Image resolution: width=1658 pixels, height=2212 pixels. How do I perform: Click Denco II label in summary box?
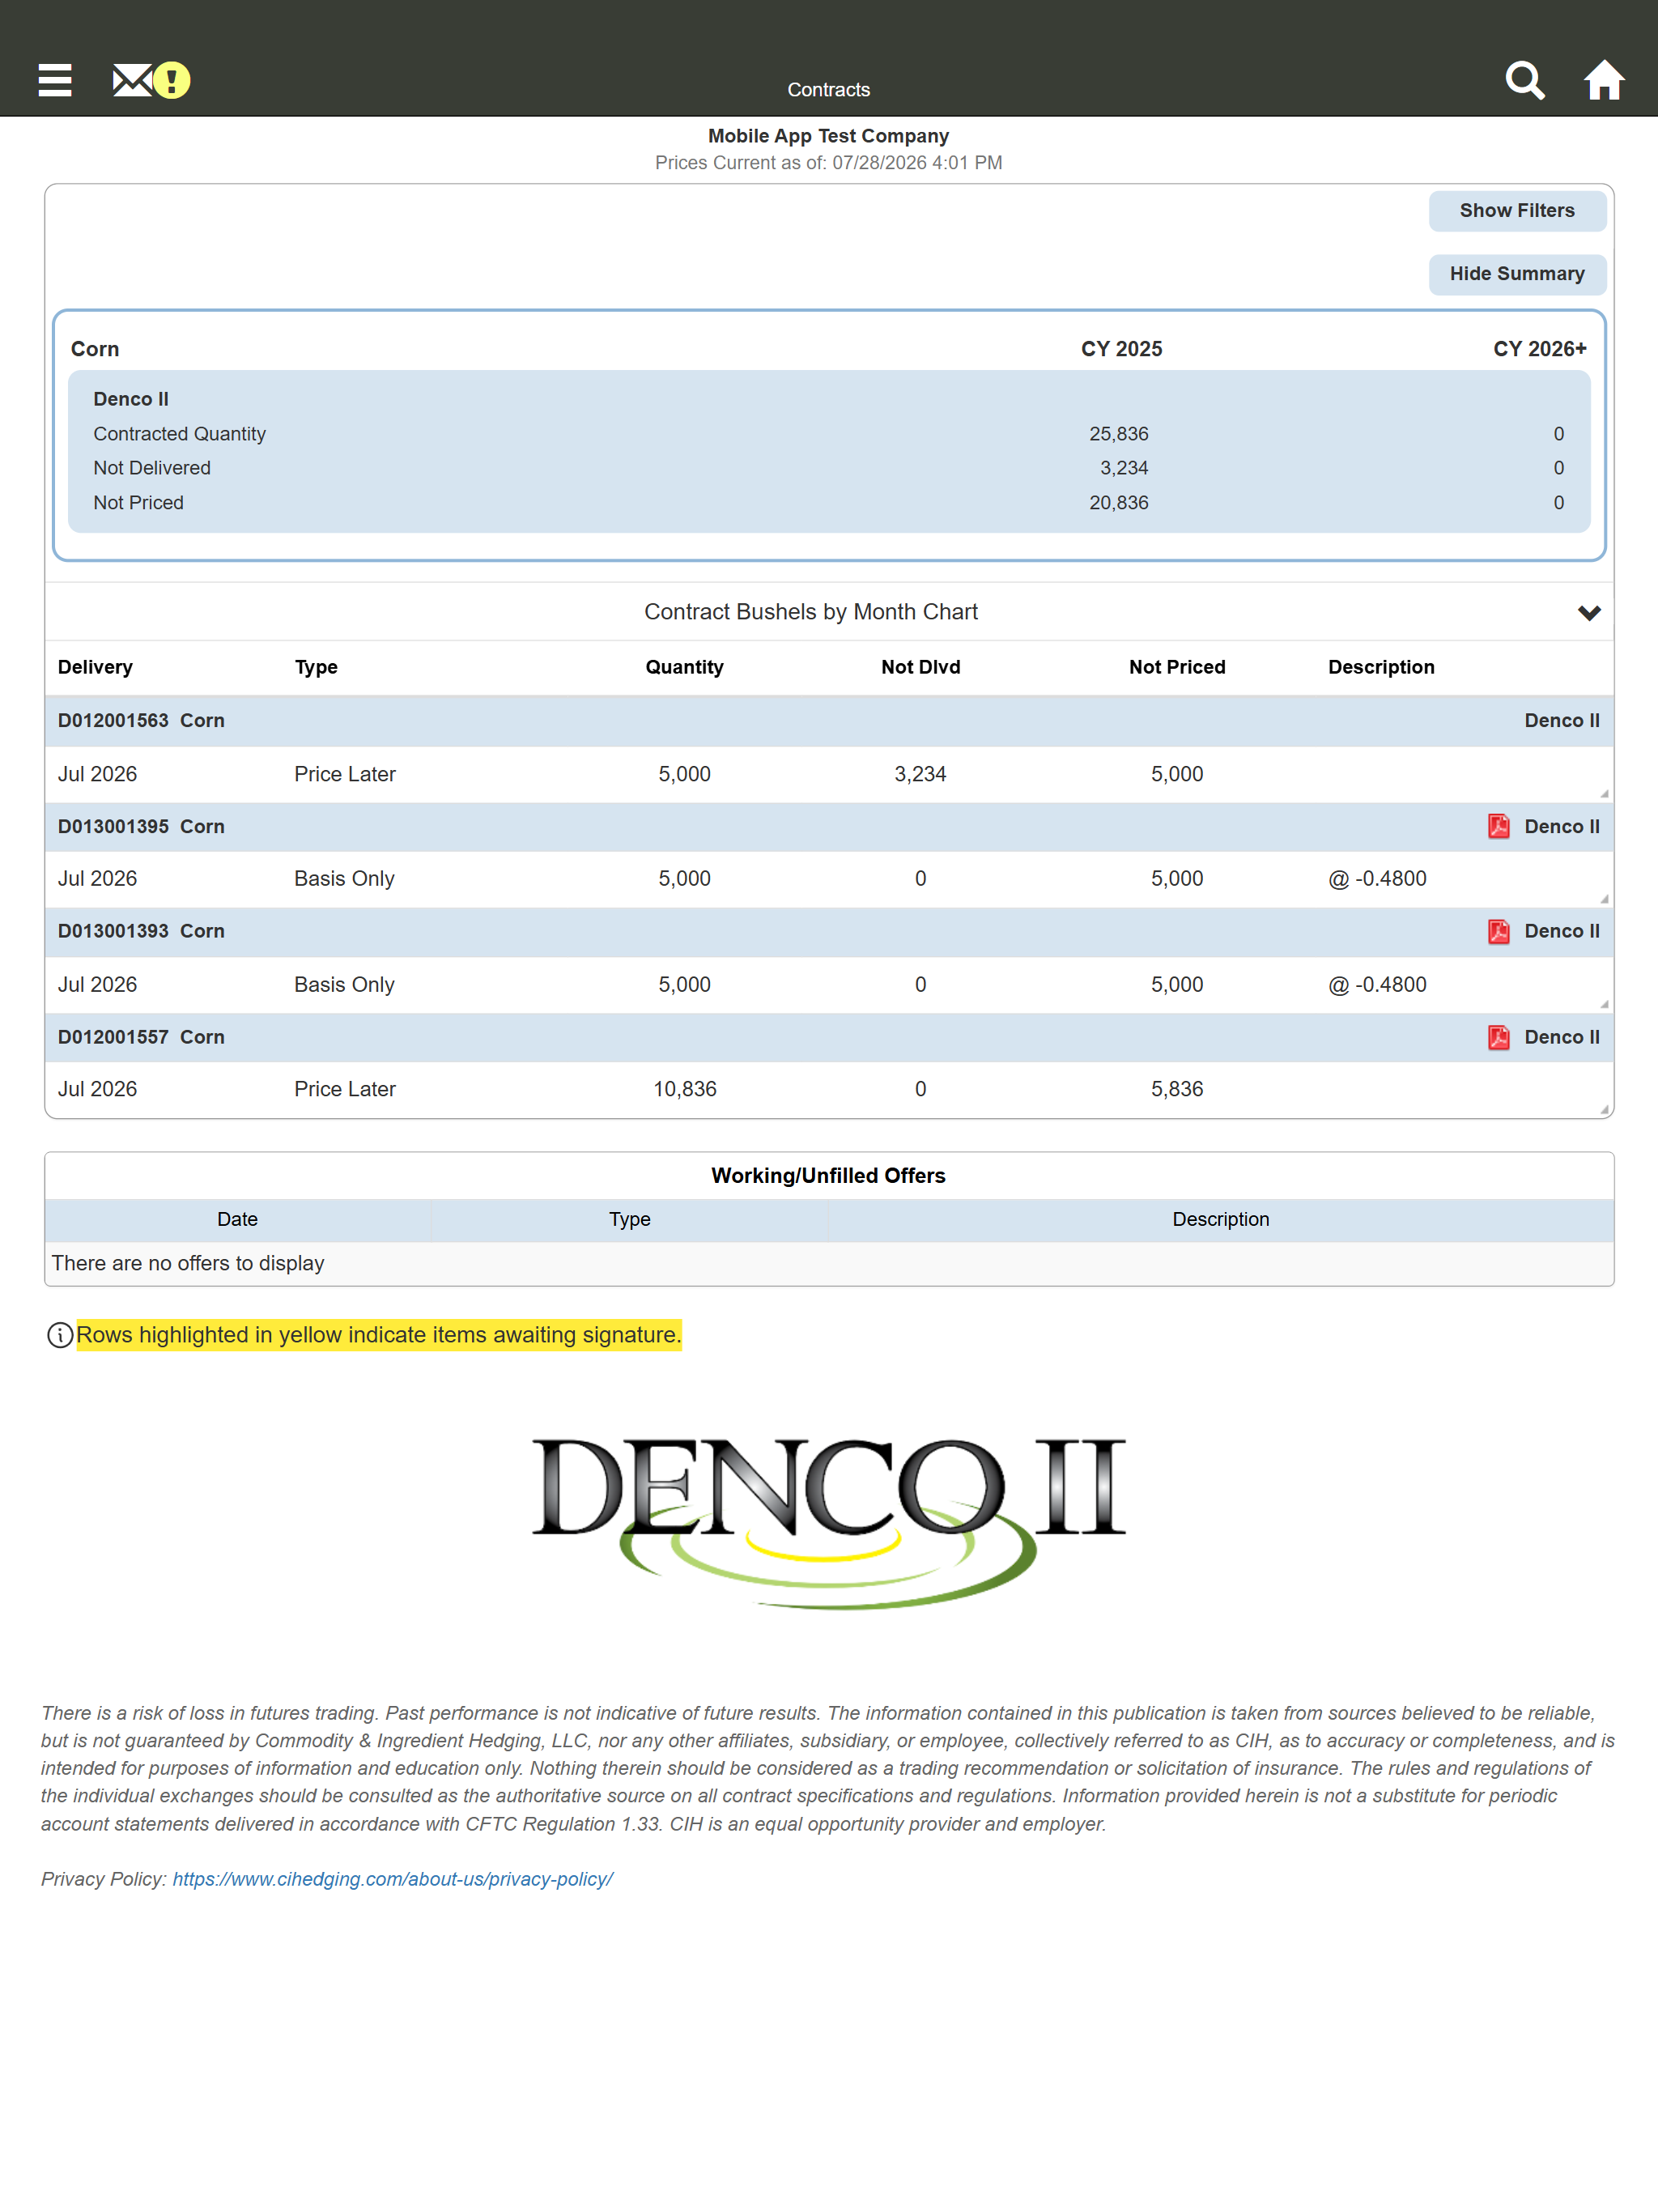131,399
